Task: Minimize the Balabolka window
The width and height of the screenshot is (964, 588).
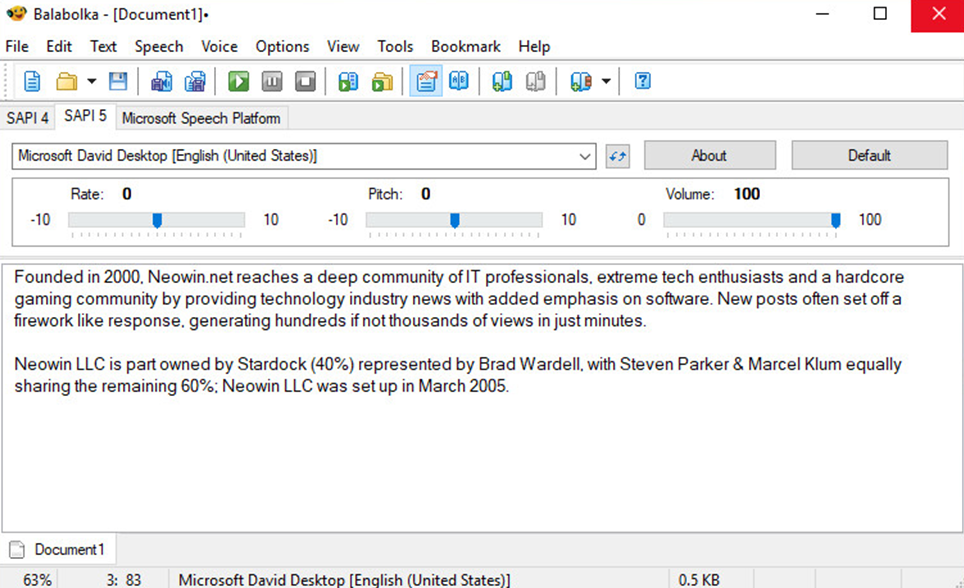Action: coord(822,14)
